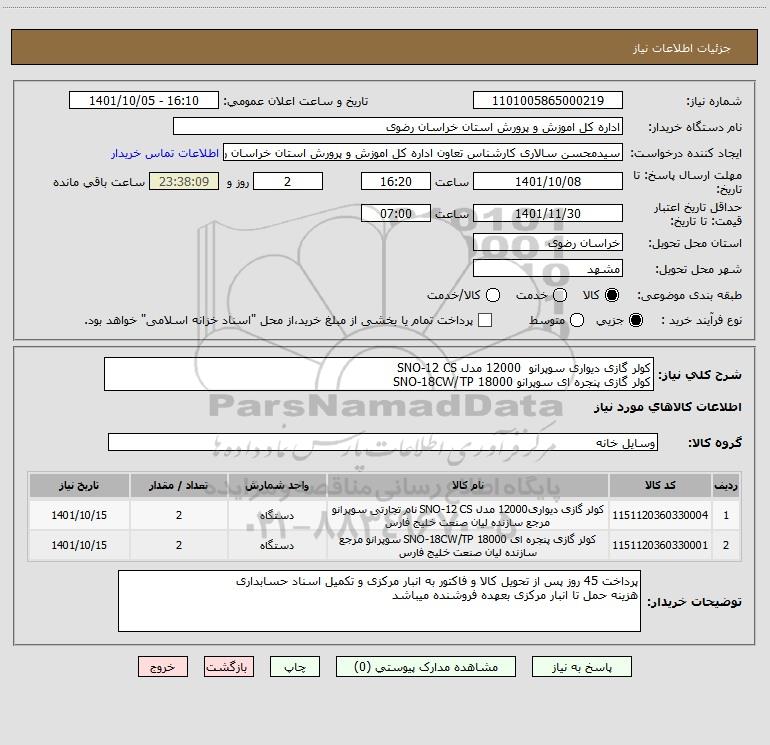This screenshot has height=745, width=770.
Task: Click the واحد شمارش column header
Action: [277, 486]
